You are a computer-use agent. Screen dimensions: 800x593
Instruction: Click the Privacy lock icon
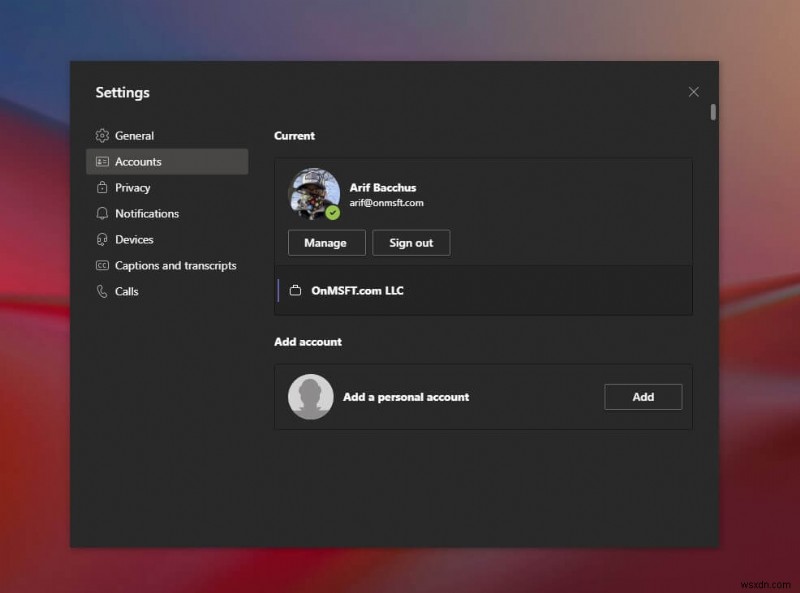tap(101, 187)
